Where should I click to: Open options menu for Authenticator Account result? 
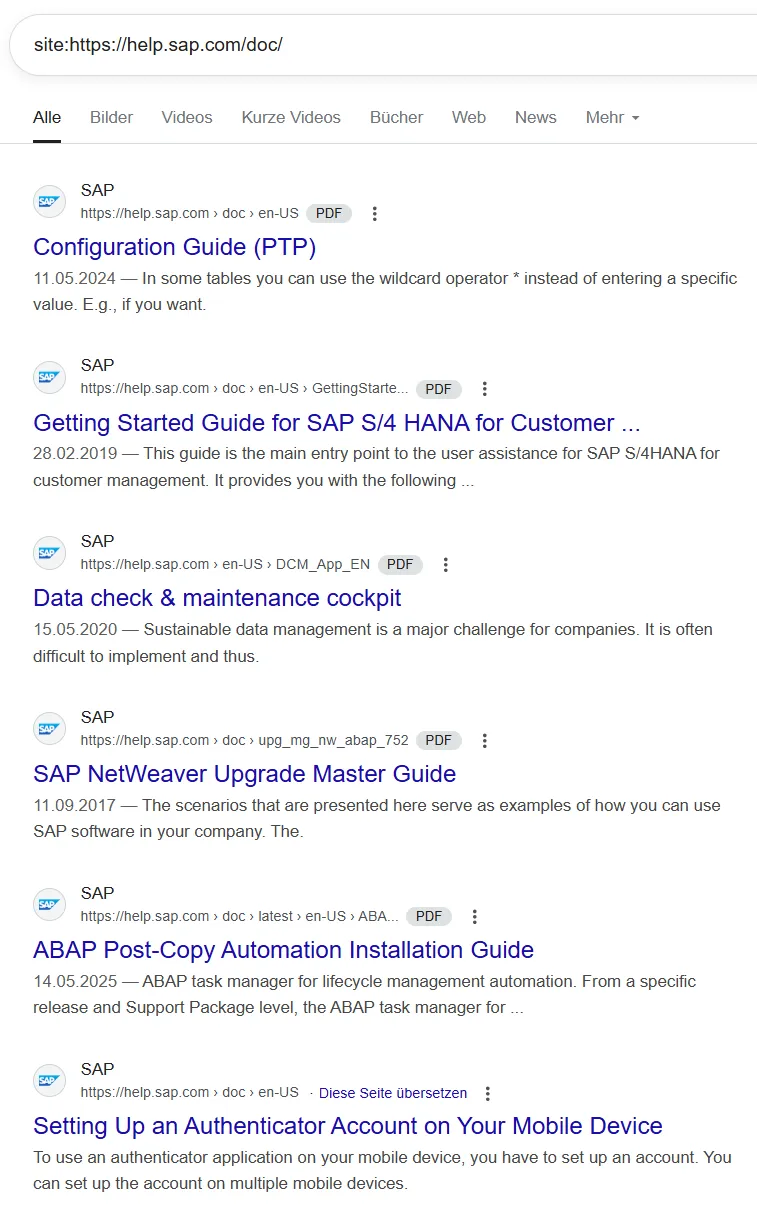[x=487, y=1093]
